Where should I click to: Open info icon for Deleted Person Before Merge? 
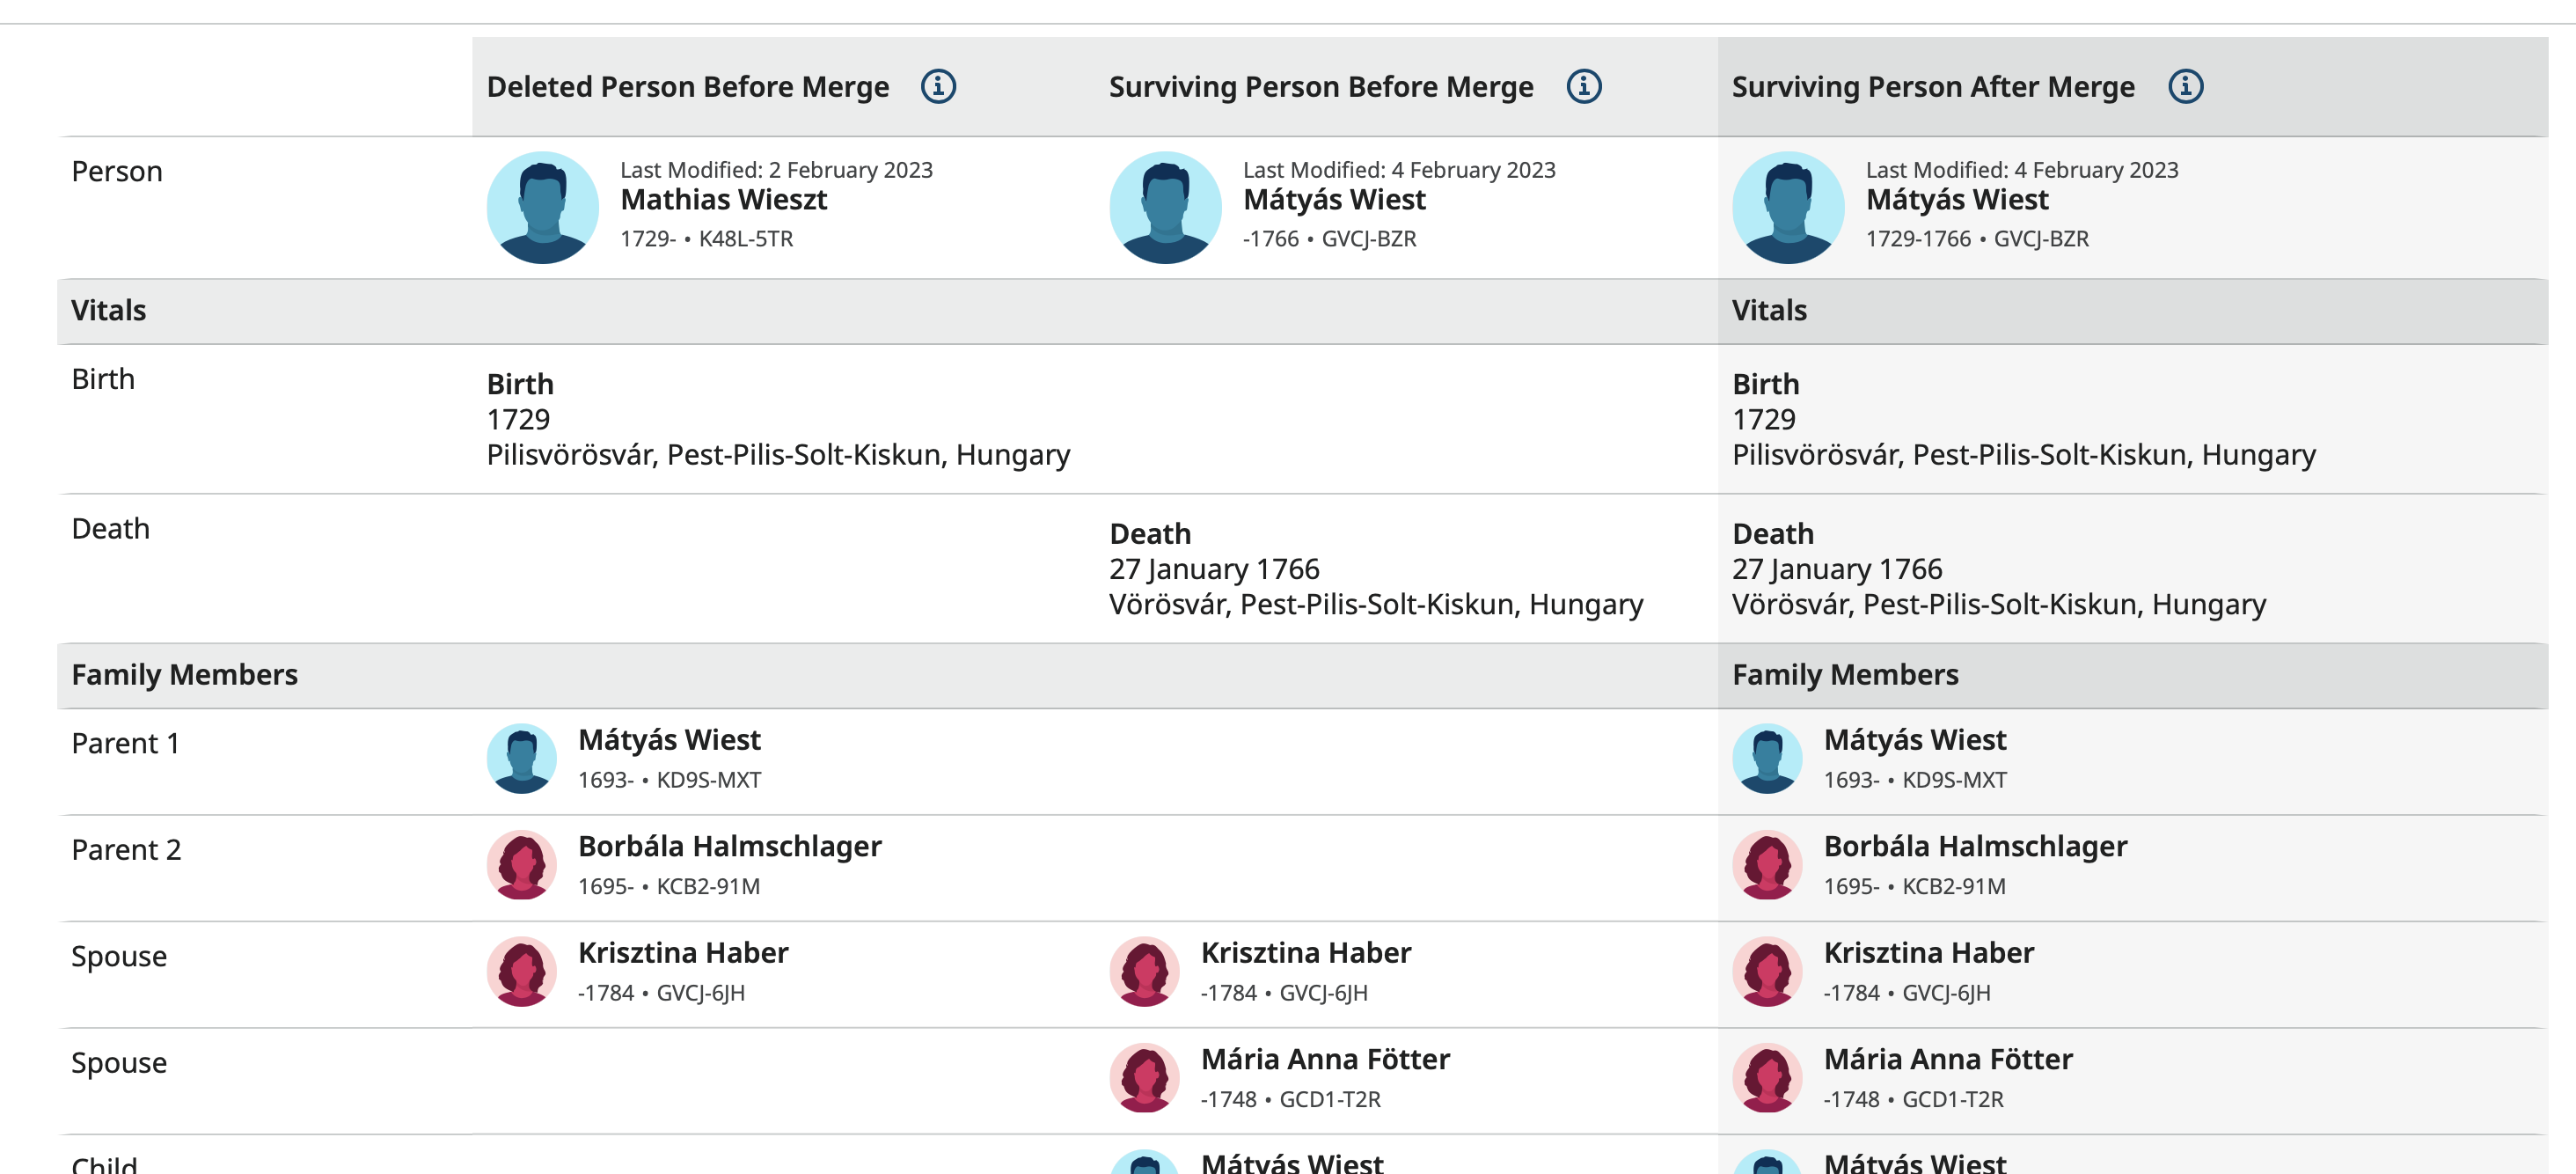(x=938, y=87)
